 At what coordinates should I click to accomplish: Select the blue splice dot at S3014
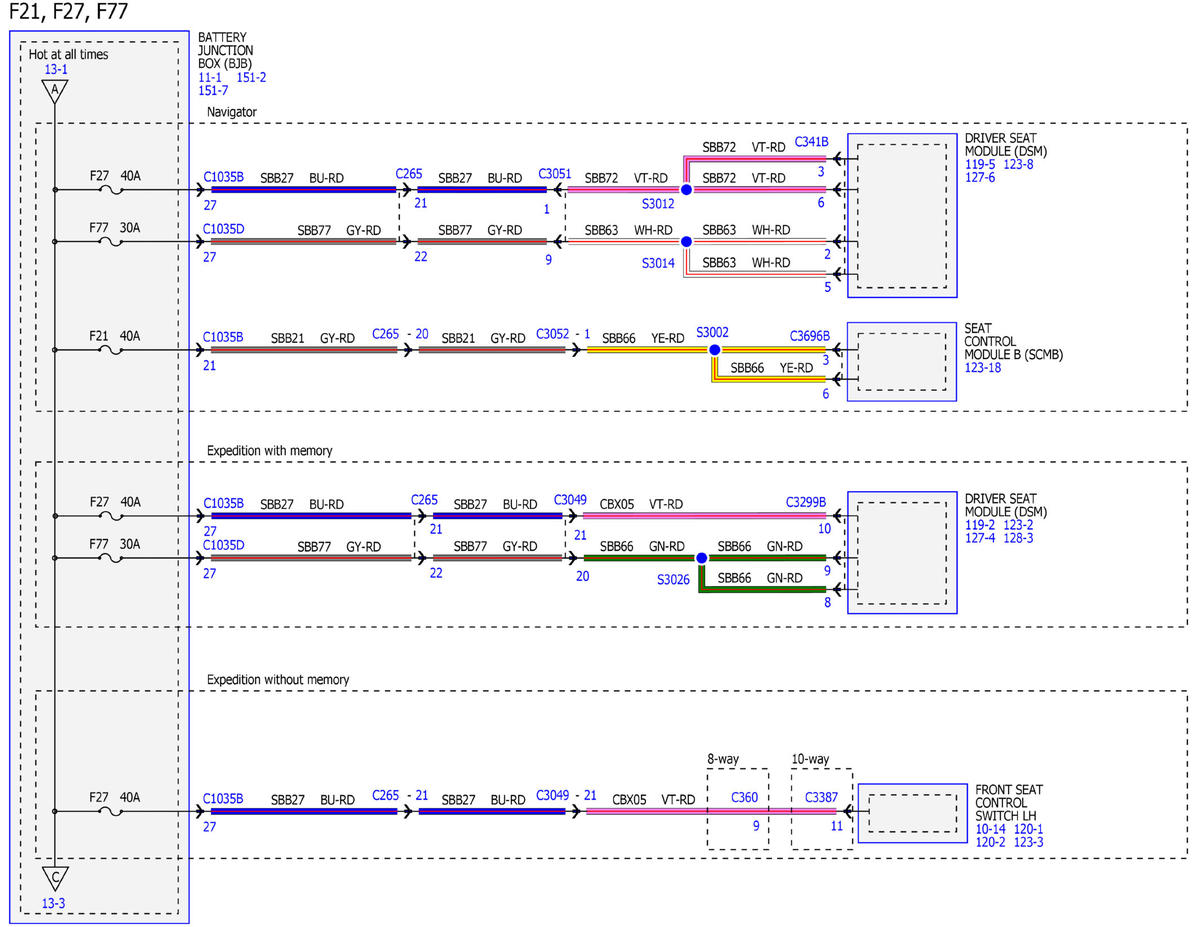pos(686,242)
